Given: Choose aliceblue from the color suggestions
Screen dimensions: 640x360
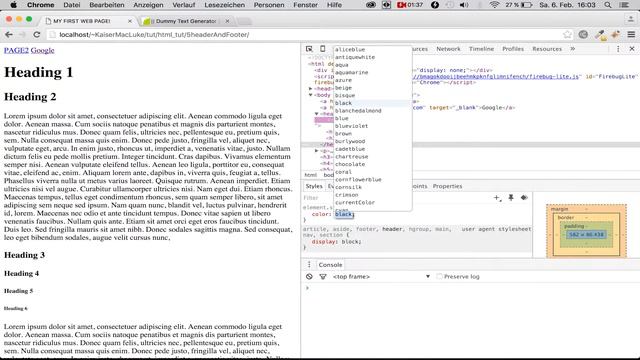Looking at the screenshot, I should click(x=372, y=49).
